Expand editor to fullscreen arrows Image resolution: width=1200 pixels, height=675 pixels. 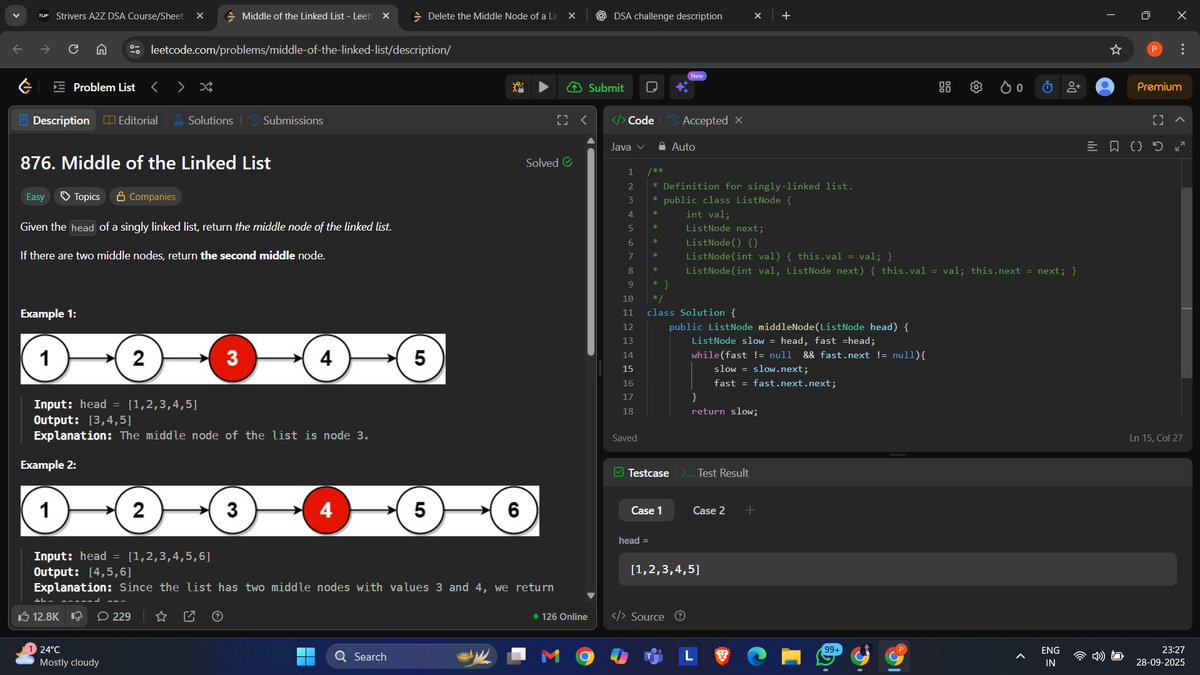[x=1180, y=147]
